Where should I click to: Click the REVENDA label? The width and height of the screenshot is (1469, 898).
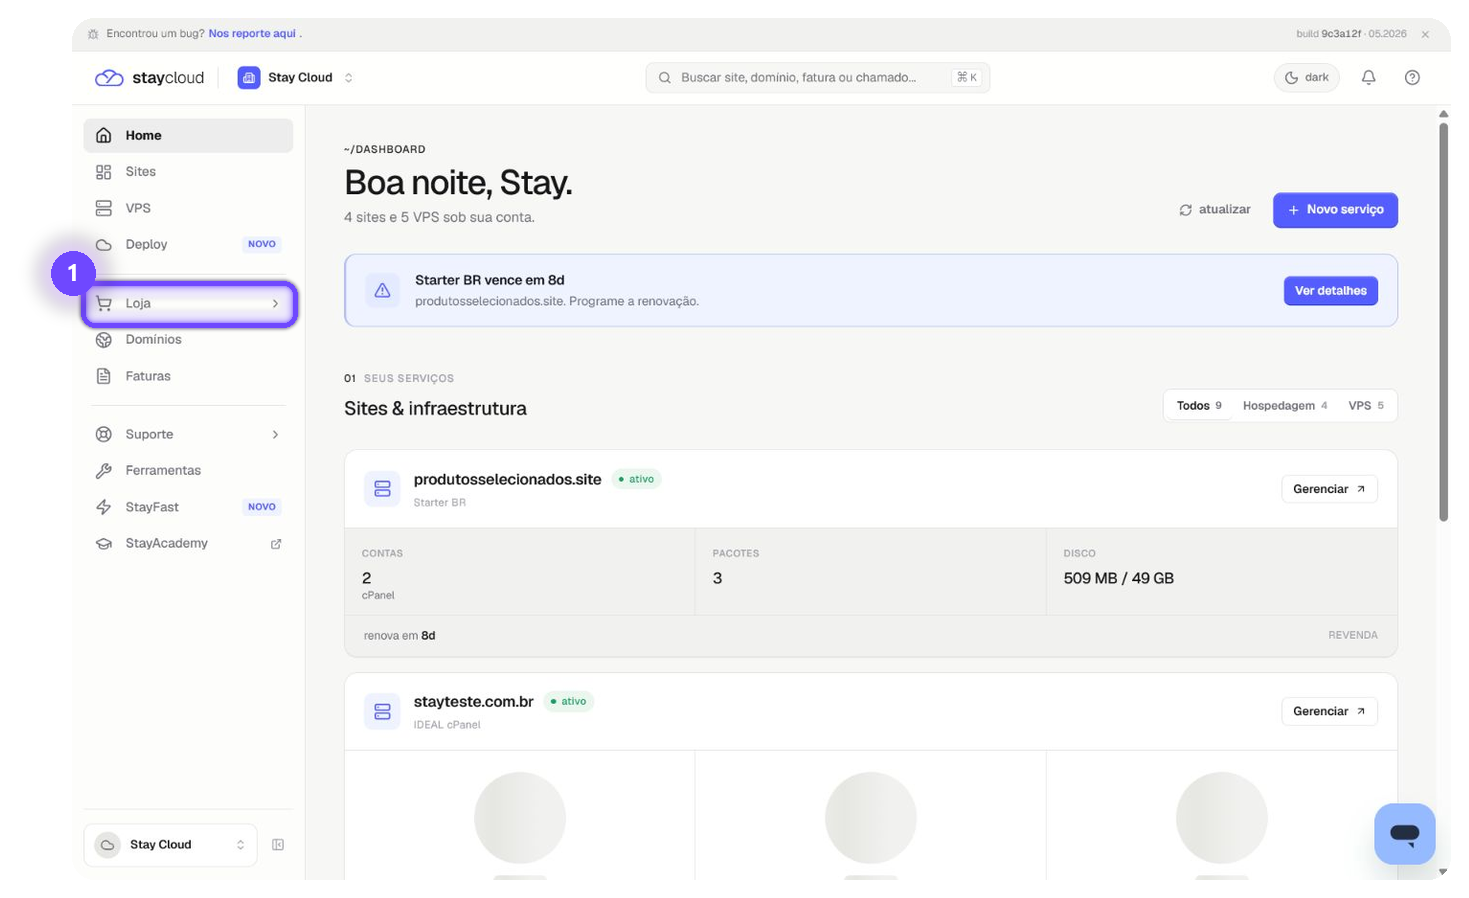click(1352, 636)
